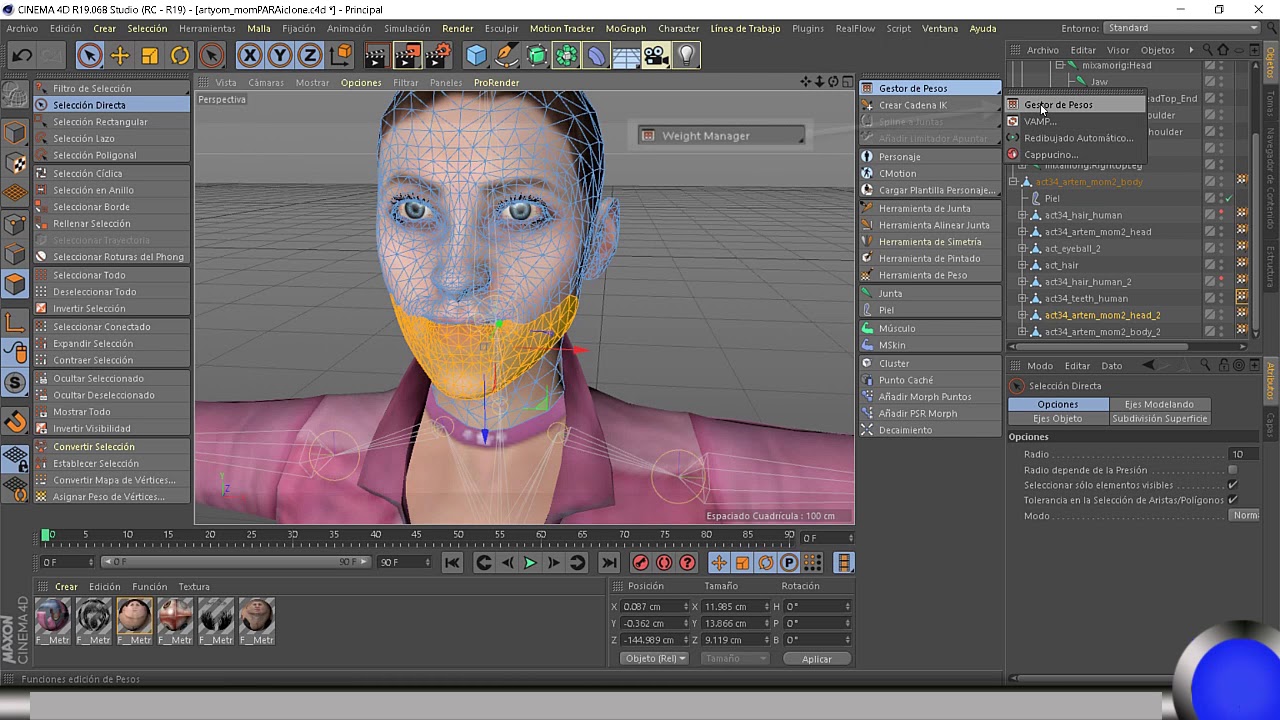This screenshot has height=720, width=1280.
Task: Open Opciones menu in viewport
Action: (361, 83)
